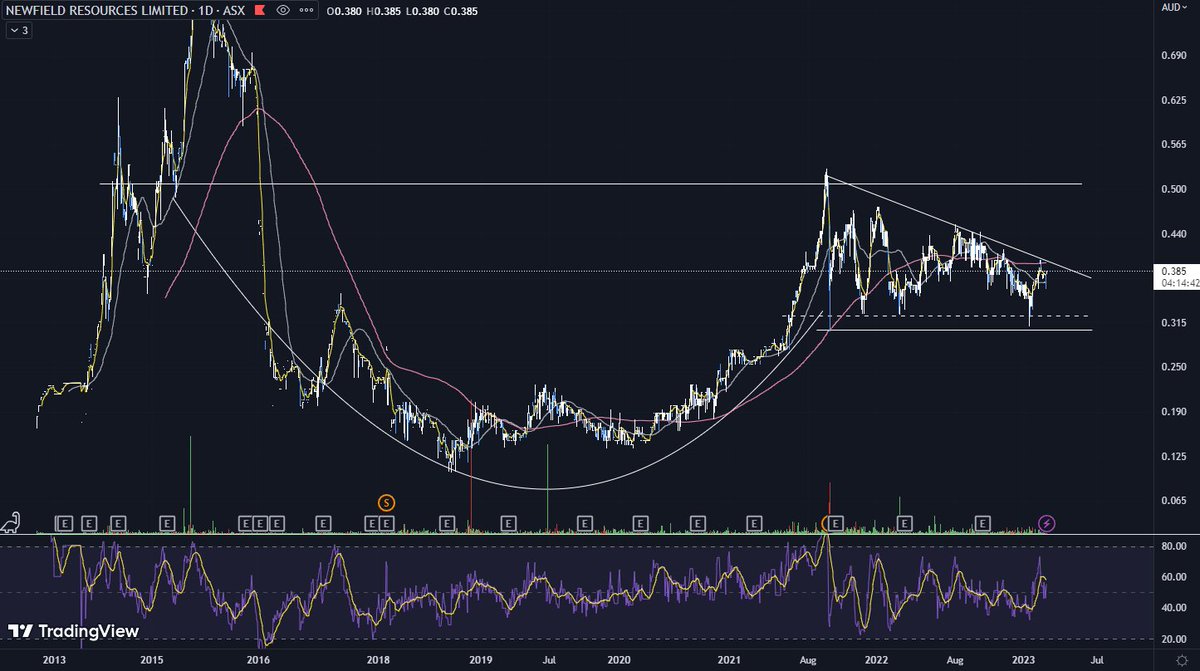Click the 0.500 price axis label
1200x671 pixels.
click(x=1172, y=189)
